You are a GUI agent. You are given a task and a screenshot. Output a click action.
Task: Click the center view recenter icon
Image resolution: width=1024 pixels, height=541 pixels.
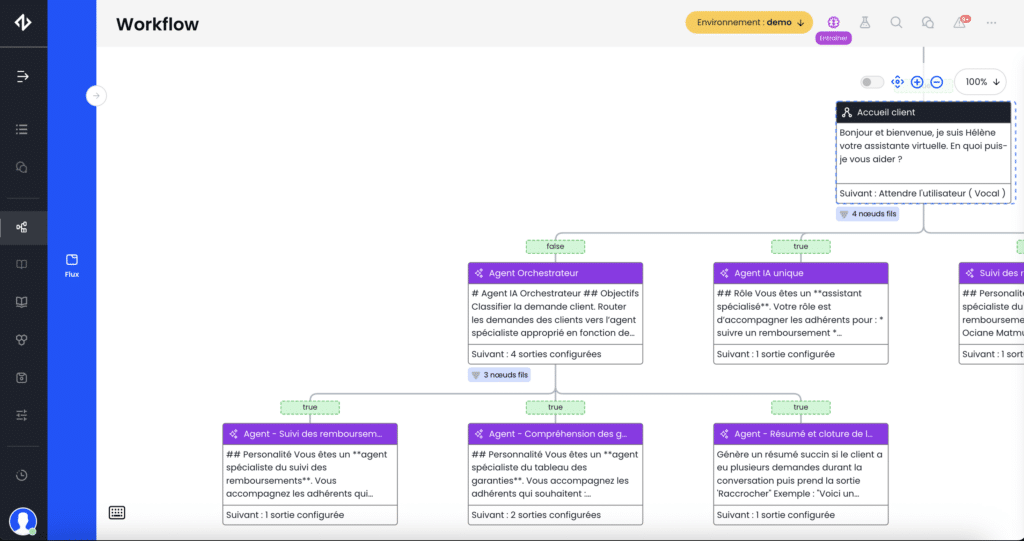point(897,82)
